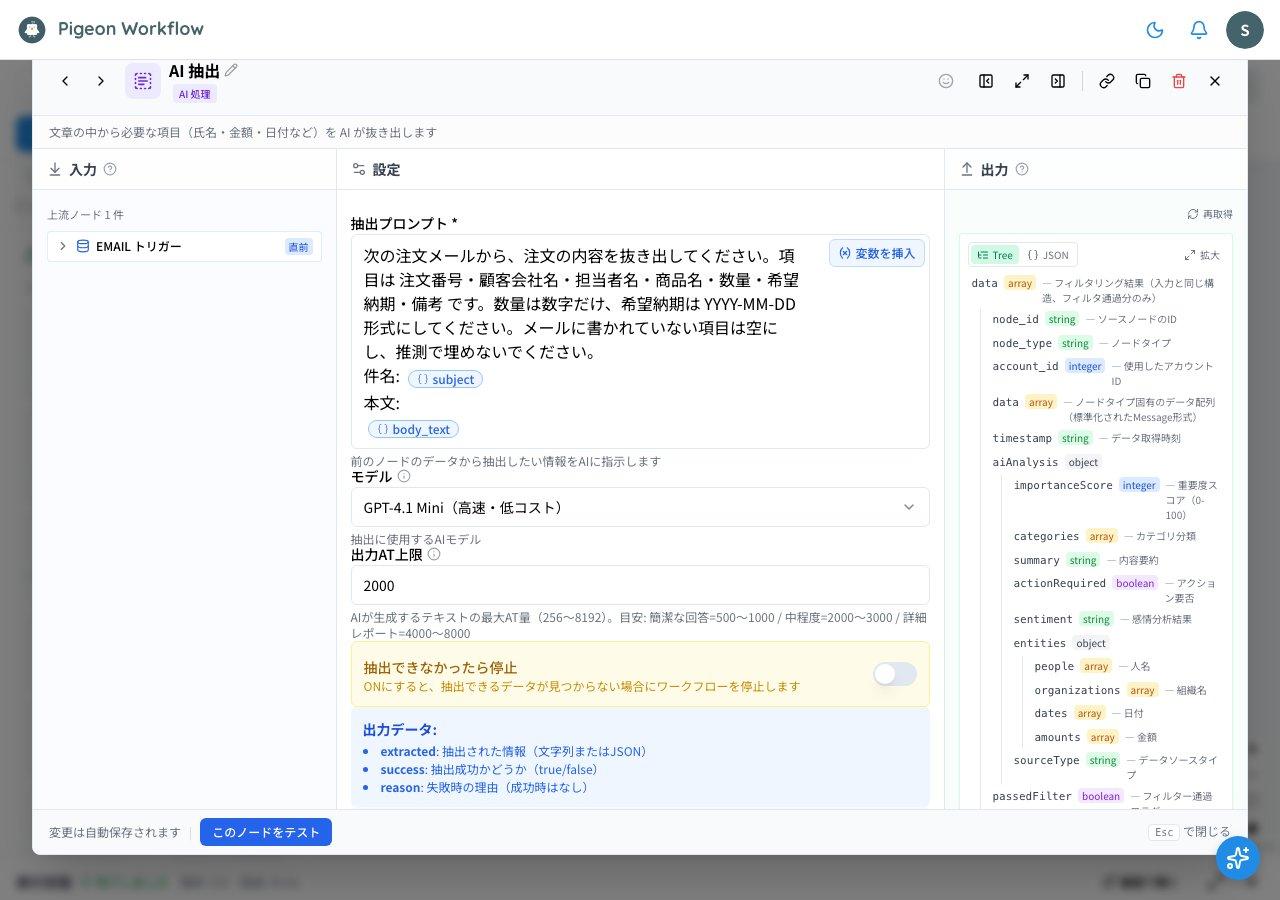Image resolution: width=1280 pixels, height=900 pixels.
Task: Select sourceType row in output tree
Action: click(x=1116, y=766)
